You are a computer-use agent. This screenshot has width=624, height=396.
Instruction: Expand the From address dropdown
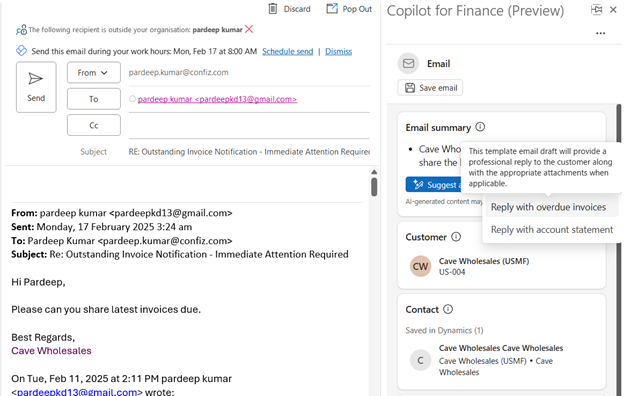point(94,72)
